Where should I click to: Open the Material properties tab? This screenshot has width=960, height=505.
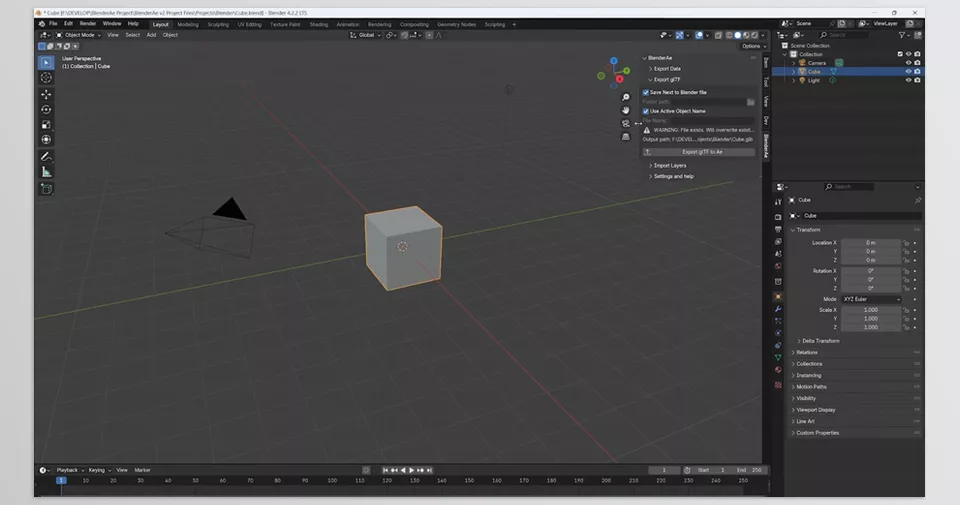(x=778, y=370)
